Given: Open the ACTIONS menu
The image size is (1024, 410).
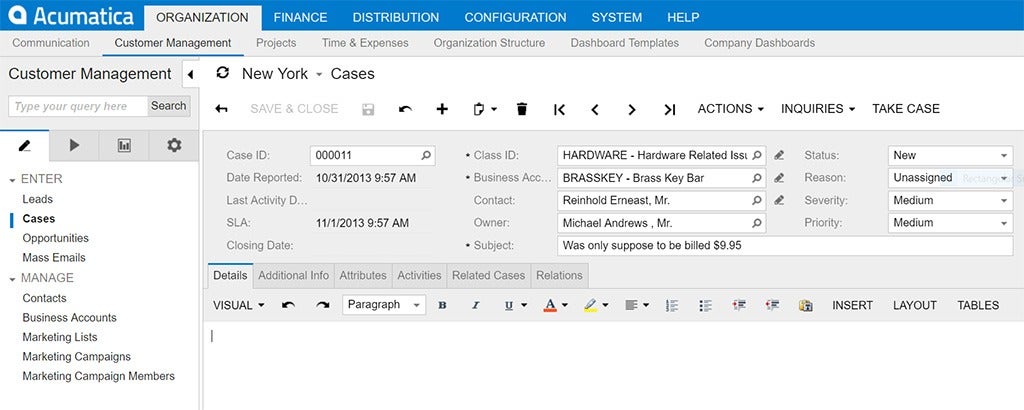Looking at the screenshot, I should 731,109.
